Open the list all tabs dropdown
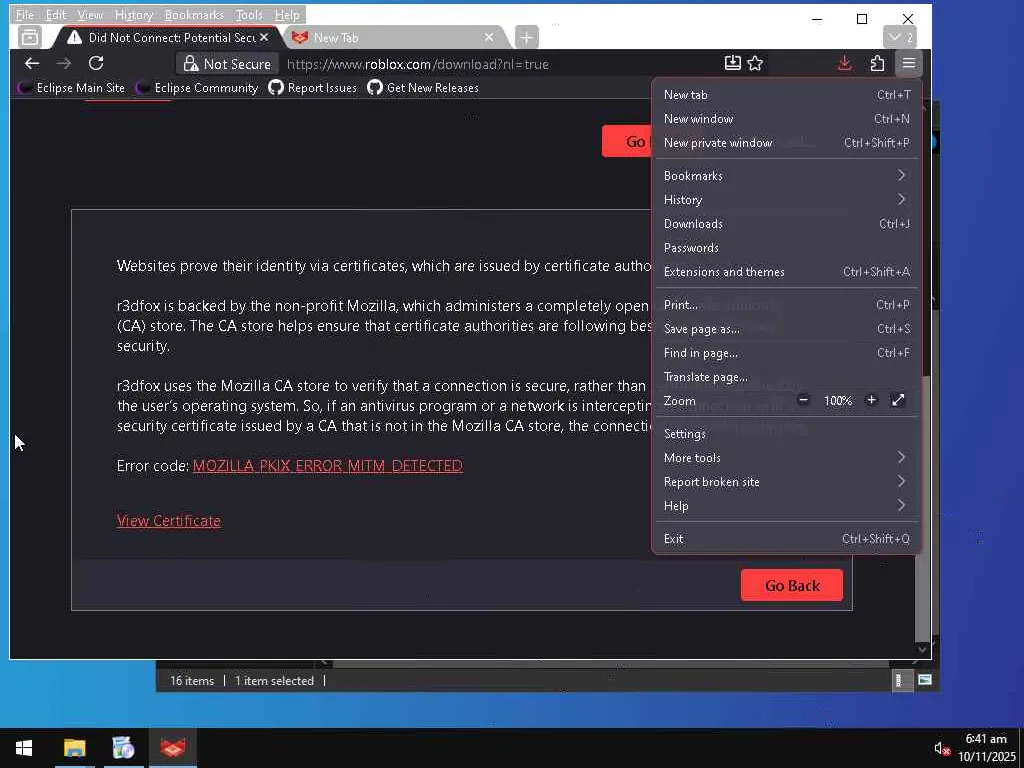Viewport: 1024px width, 768px height. coord(901,37)
